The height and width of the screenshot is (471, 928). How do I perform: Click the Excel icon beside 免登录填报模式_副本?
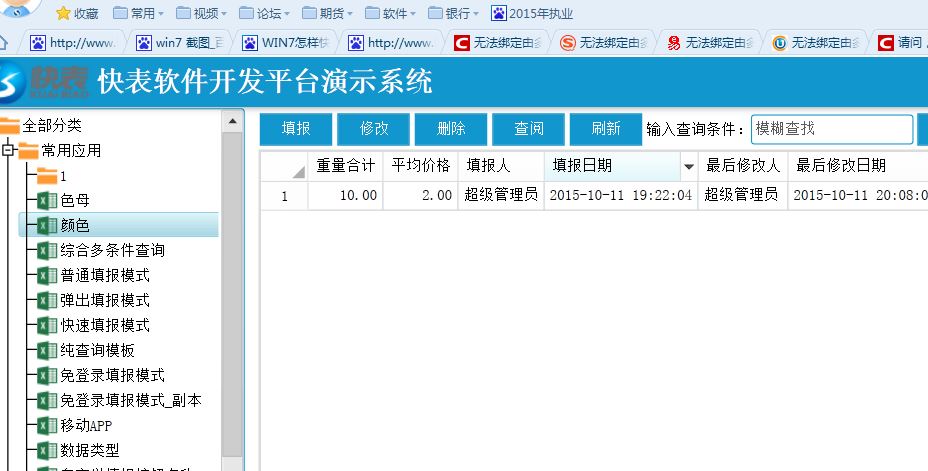click(x=47, y=401)
